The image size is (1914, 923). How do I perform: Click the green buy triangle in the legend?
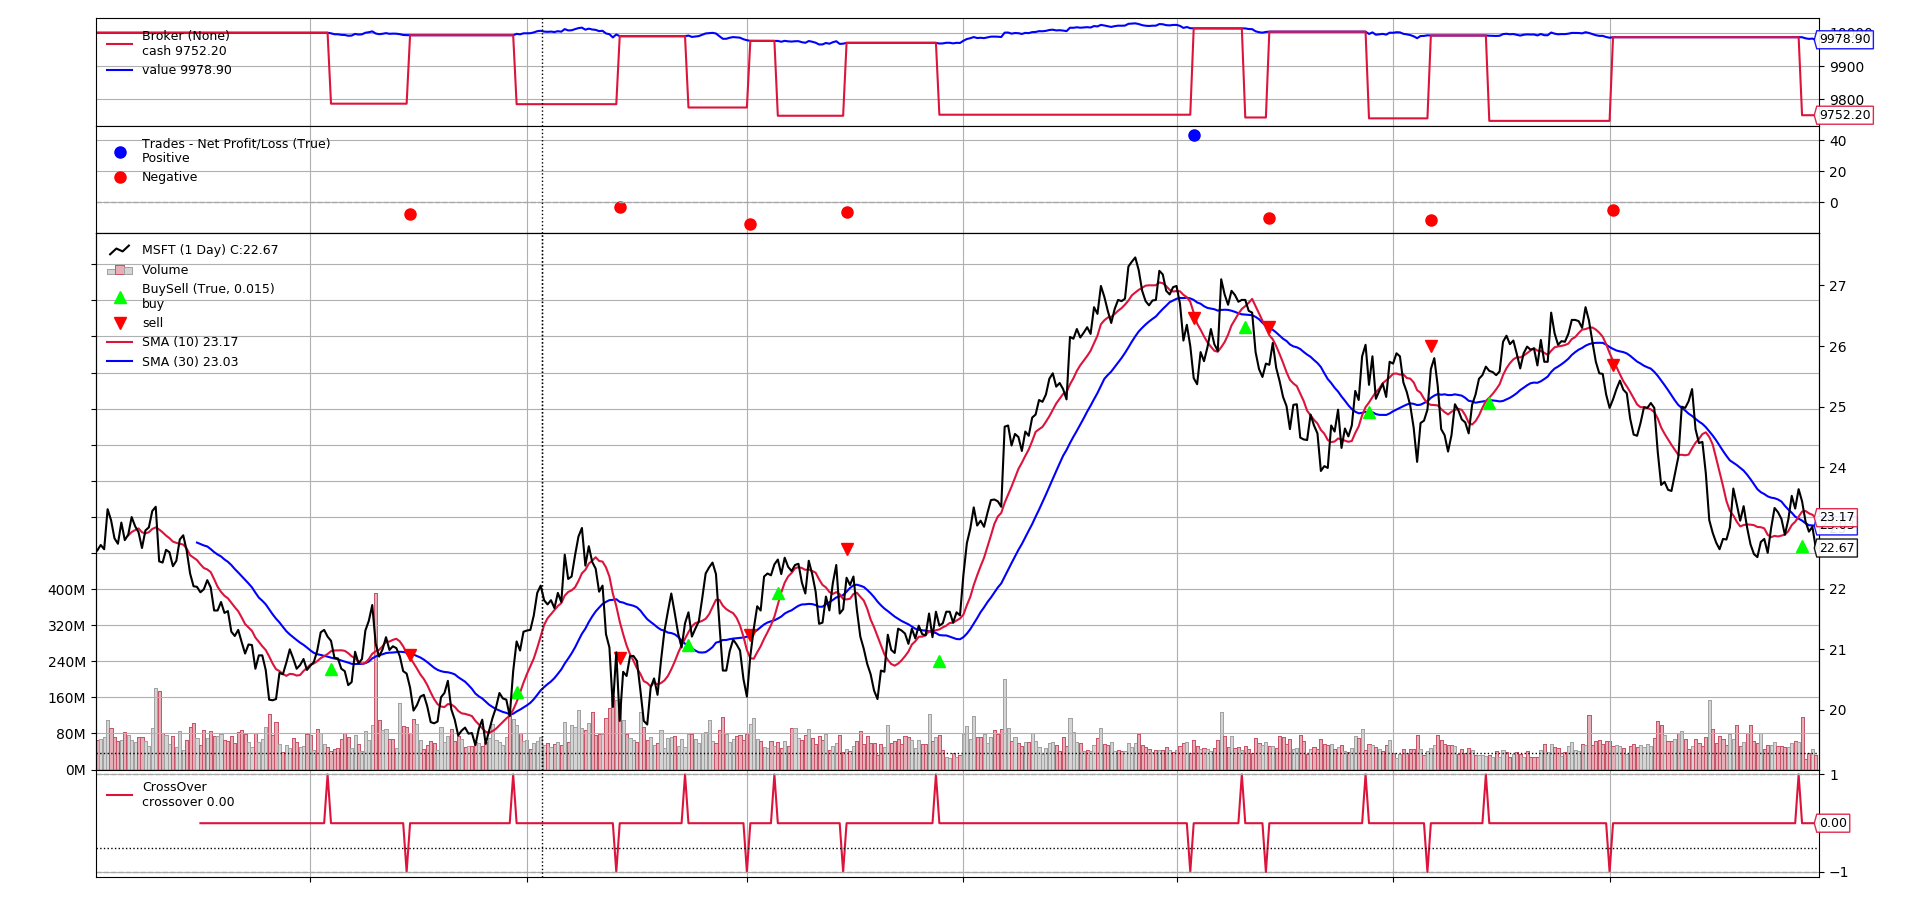coord(120,297)
